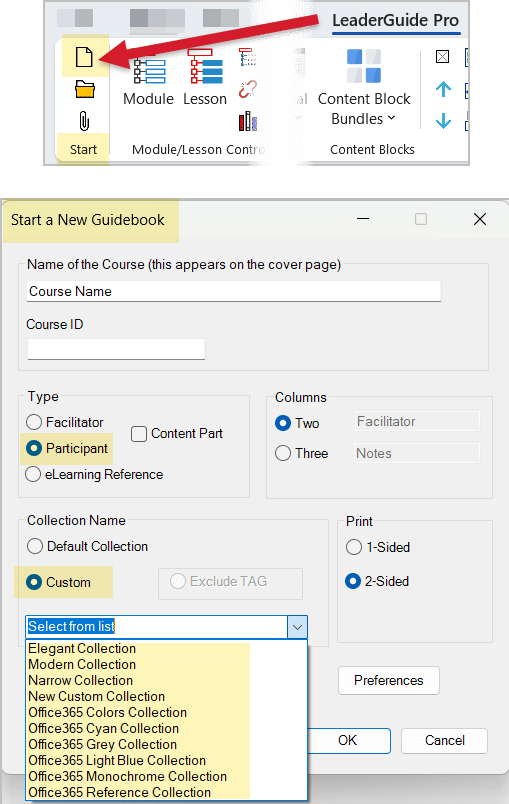The width and height of the screenshot is (509, 804).
Task: Expand the Content Block Bundles dropdown
Action: pyautogui.click(x=392, y=118)
